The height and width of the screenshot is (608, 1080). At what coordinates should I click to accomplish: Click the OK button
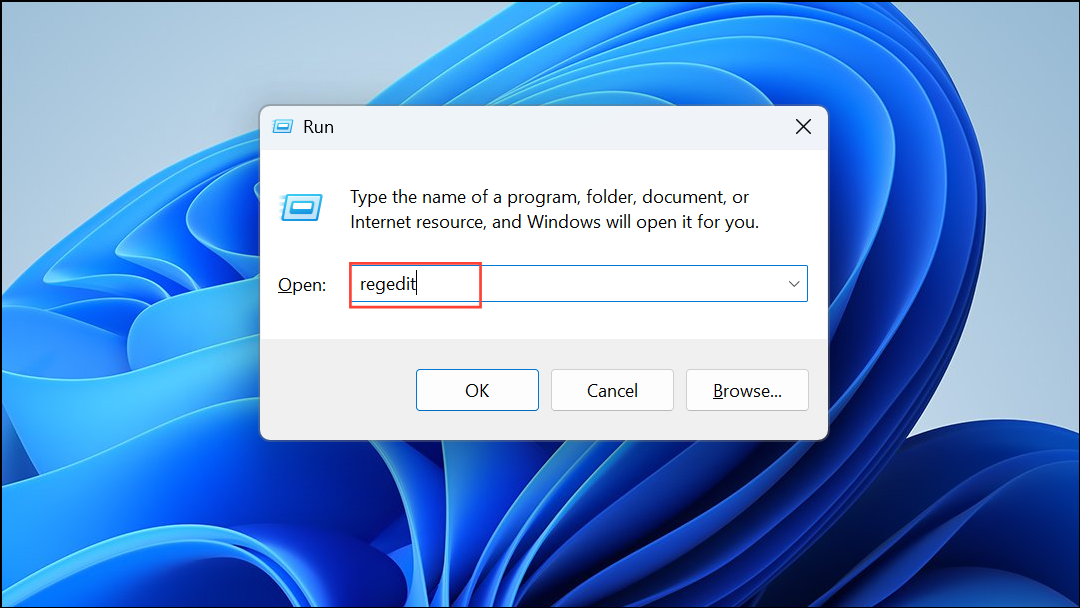(477, 390)
